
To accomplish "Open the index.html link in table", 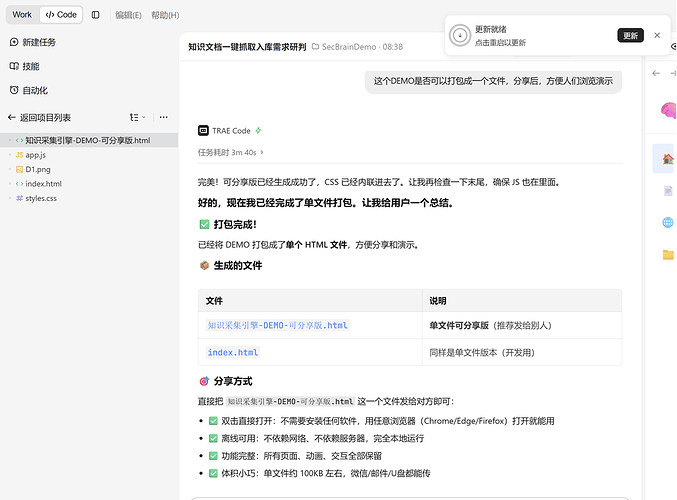I will [x=233, y=352].
